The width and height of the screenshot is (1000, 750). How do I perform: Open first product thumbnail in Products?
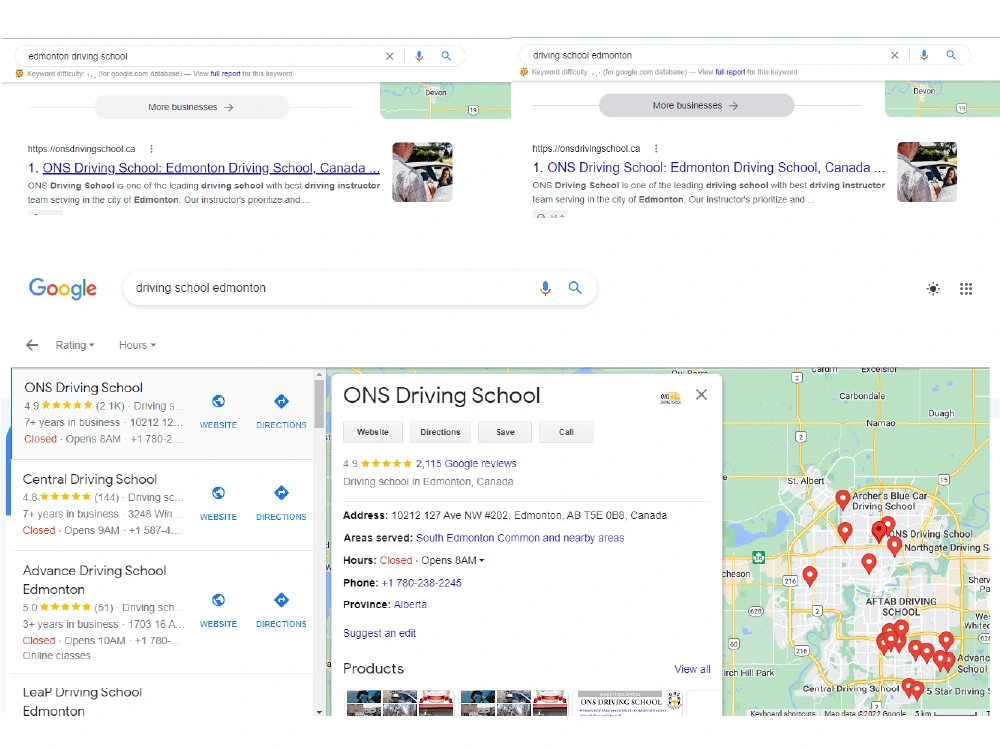point(400,703)
